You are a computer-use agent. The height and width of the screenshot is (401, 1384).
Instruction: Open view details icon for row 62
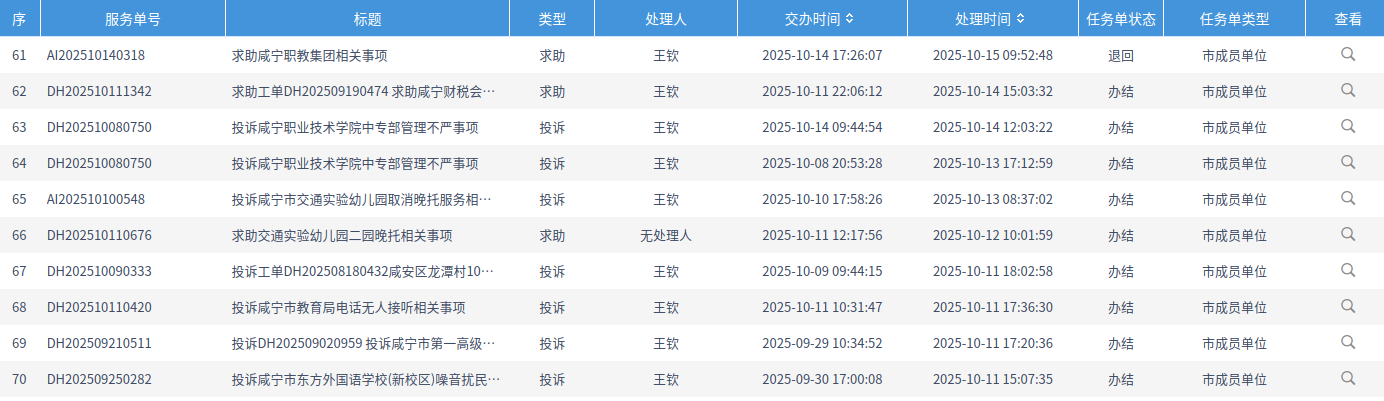click(1348, 90)
